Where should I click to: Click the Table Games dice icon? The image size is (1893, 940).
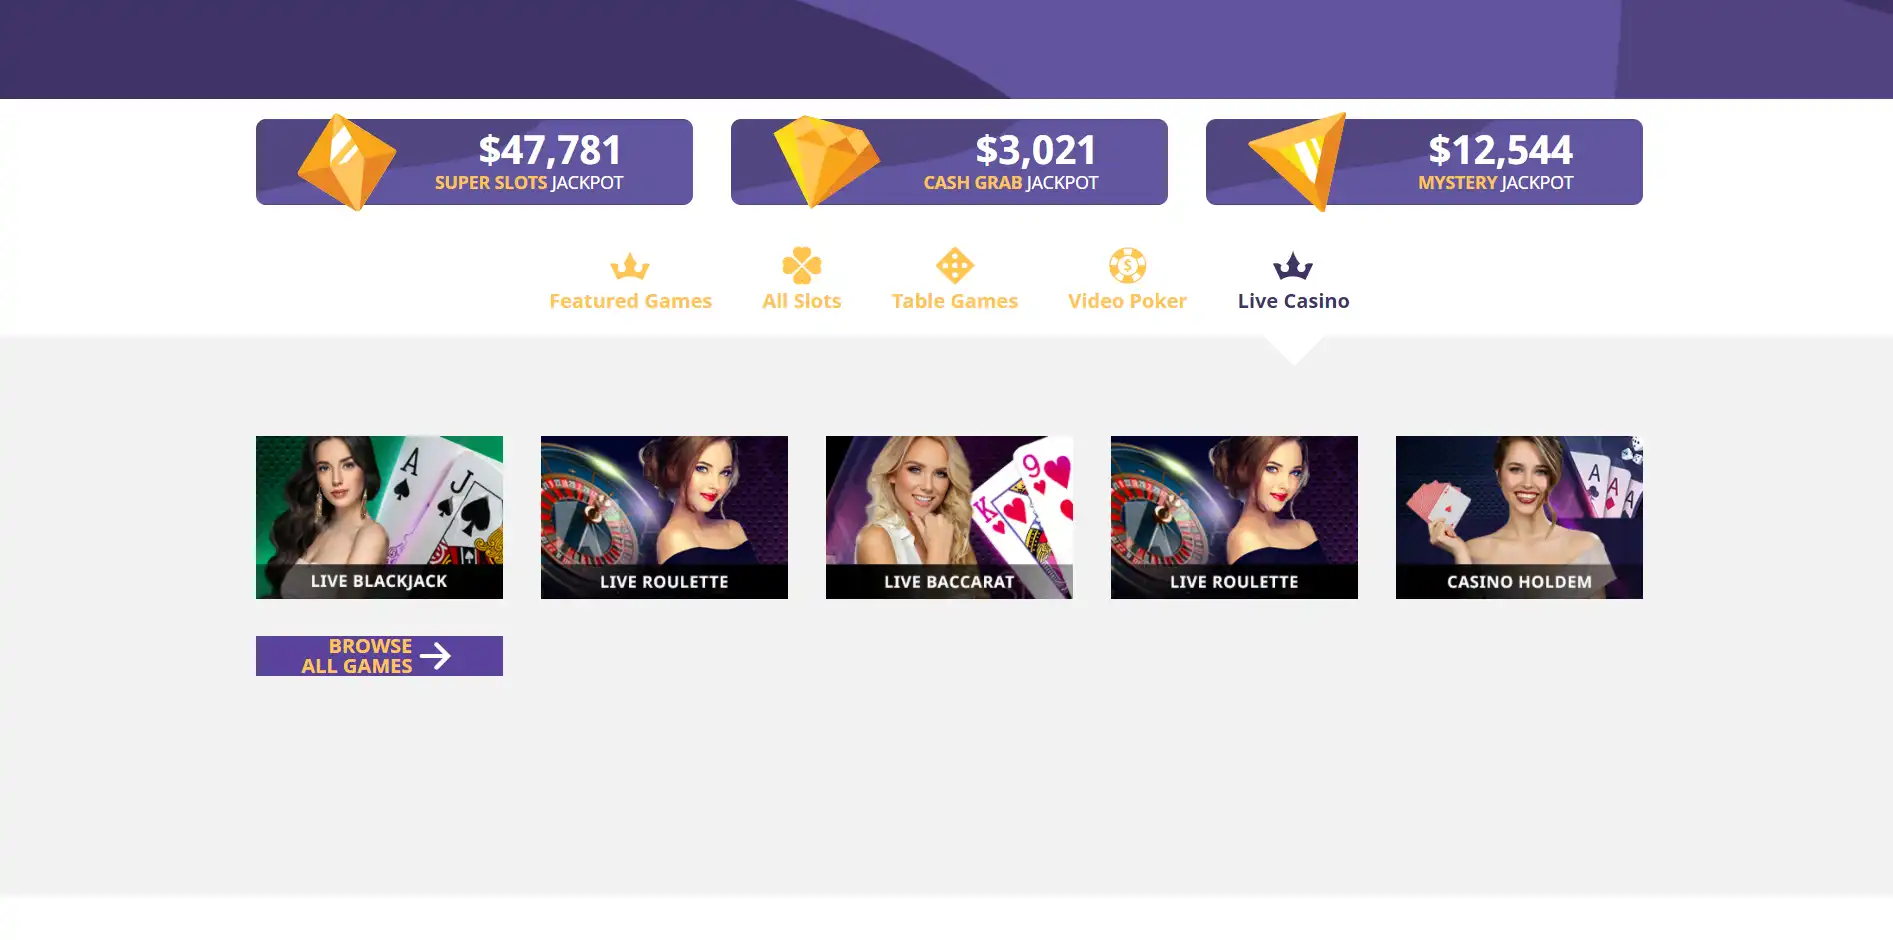[x=955, y=266]
